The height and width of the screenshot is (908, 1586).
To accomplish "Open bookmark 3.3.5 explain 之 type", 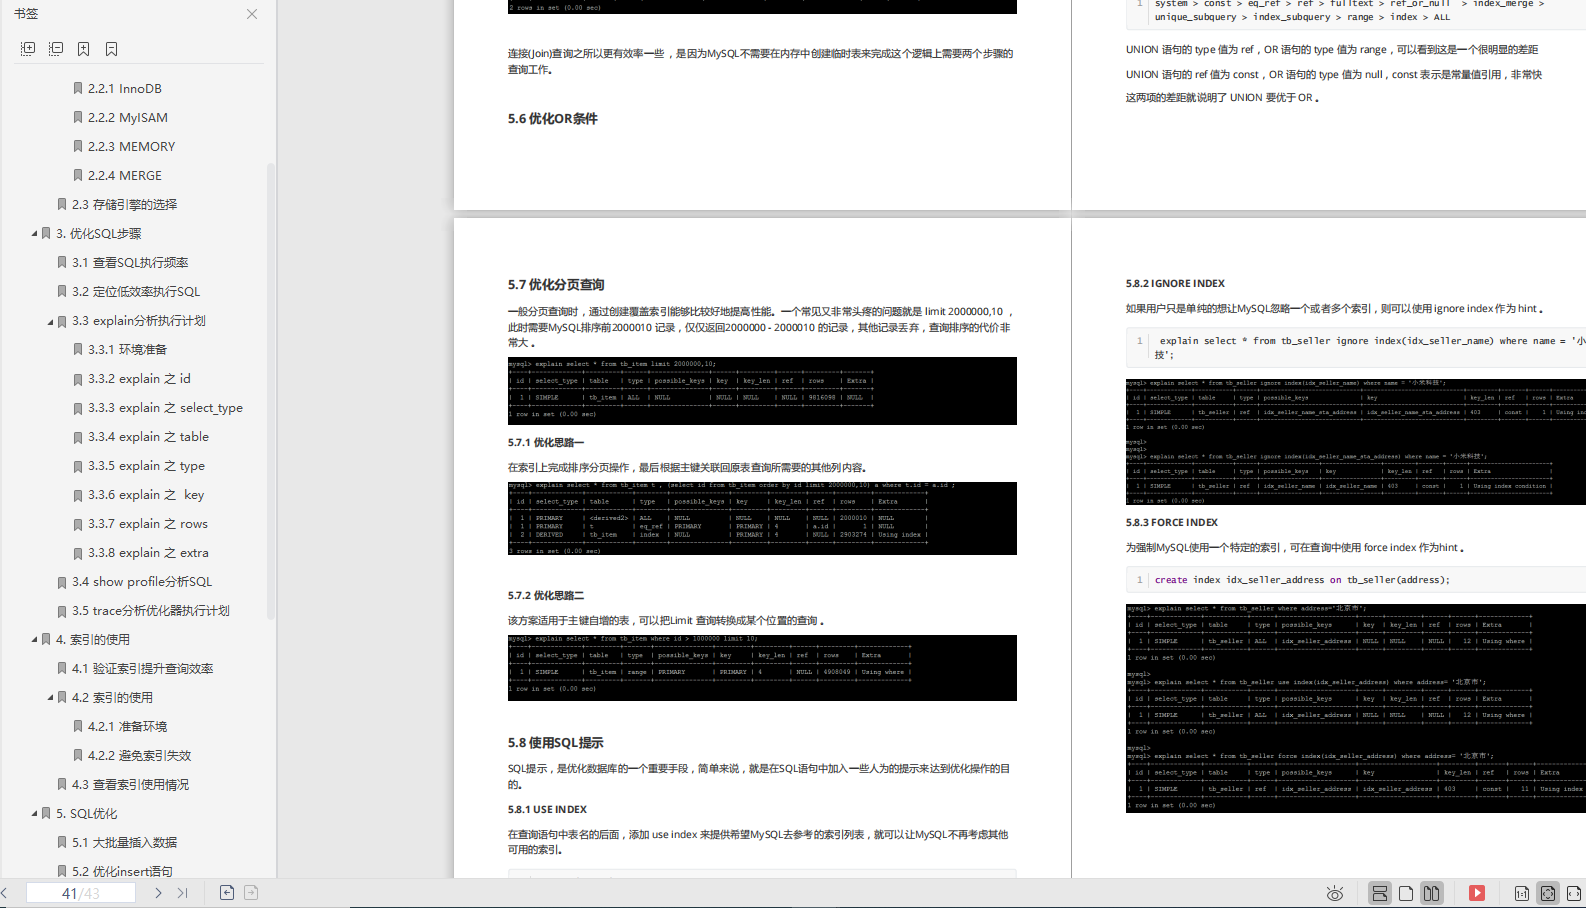I will (146, 466).
